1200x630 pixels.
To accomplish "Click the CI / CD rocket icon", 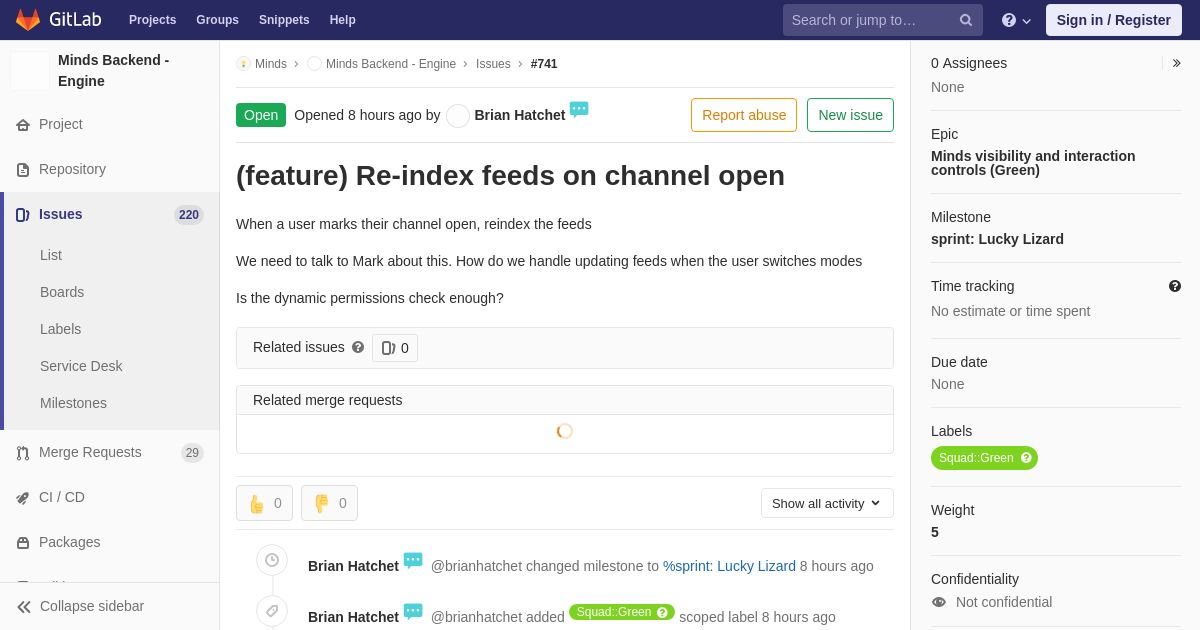I will point(23,498).
